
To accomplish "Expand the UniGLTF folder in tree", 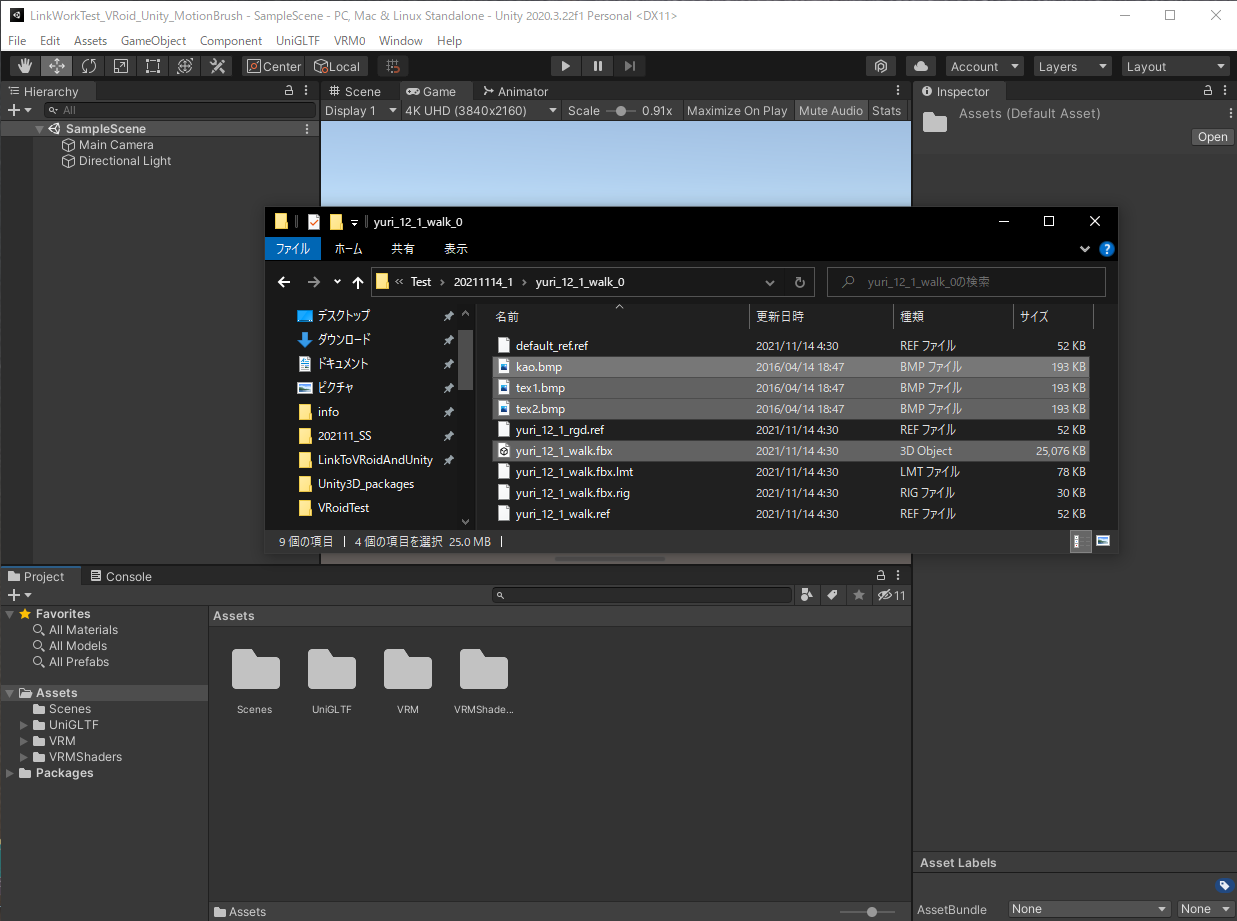I will click(x=25, y=725).
